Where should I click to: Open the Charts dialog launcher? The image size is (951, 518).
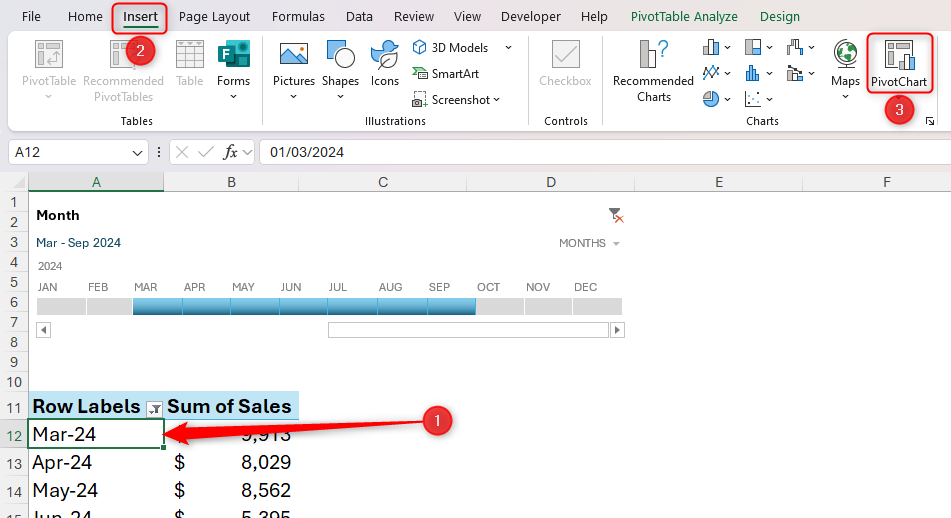[x=930, y=121]
